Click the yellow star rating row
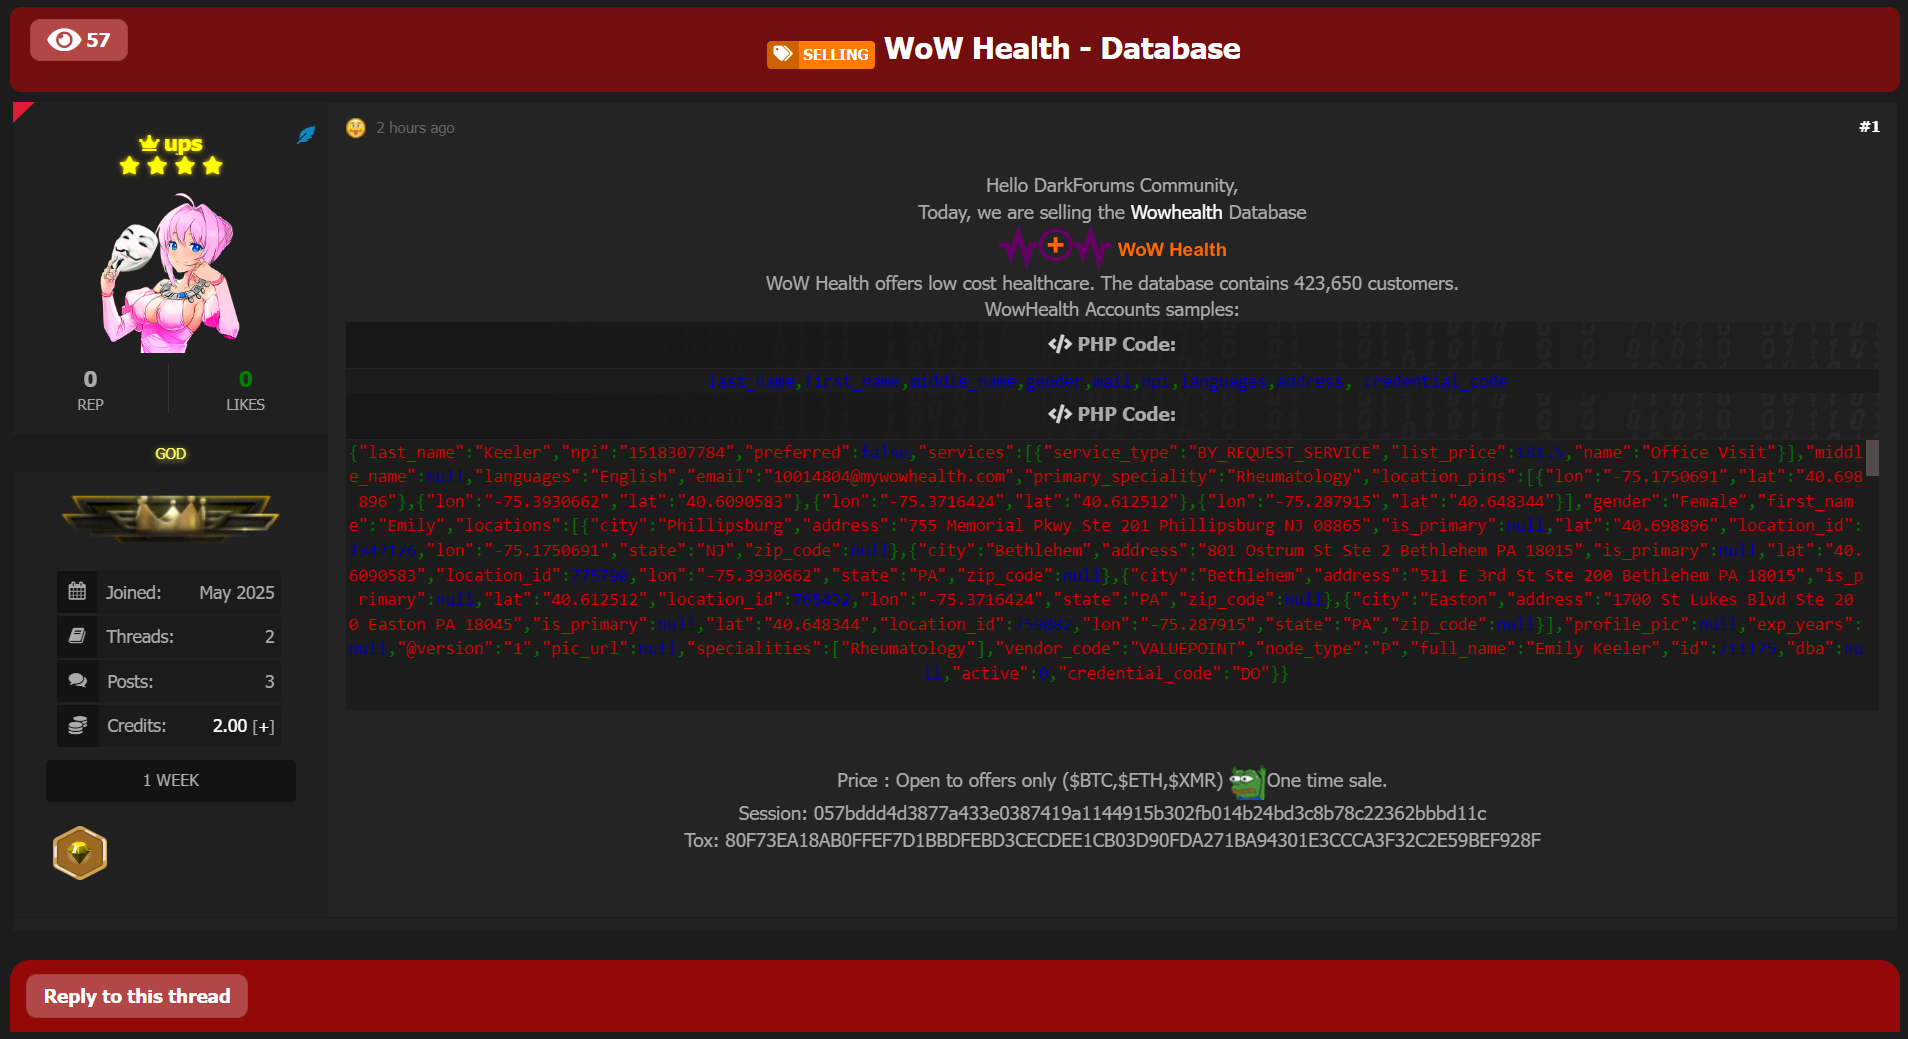This screenshot has height=1039, width=1908. tap(171, 166)
